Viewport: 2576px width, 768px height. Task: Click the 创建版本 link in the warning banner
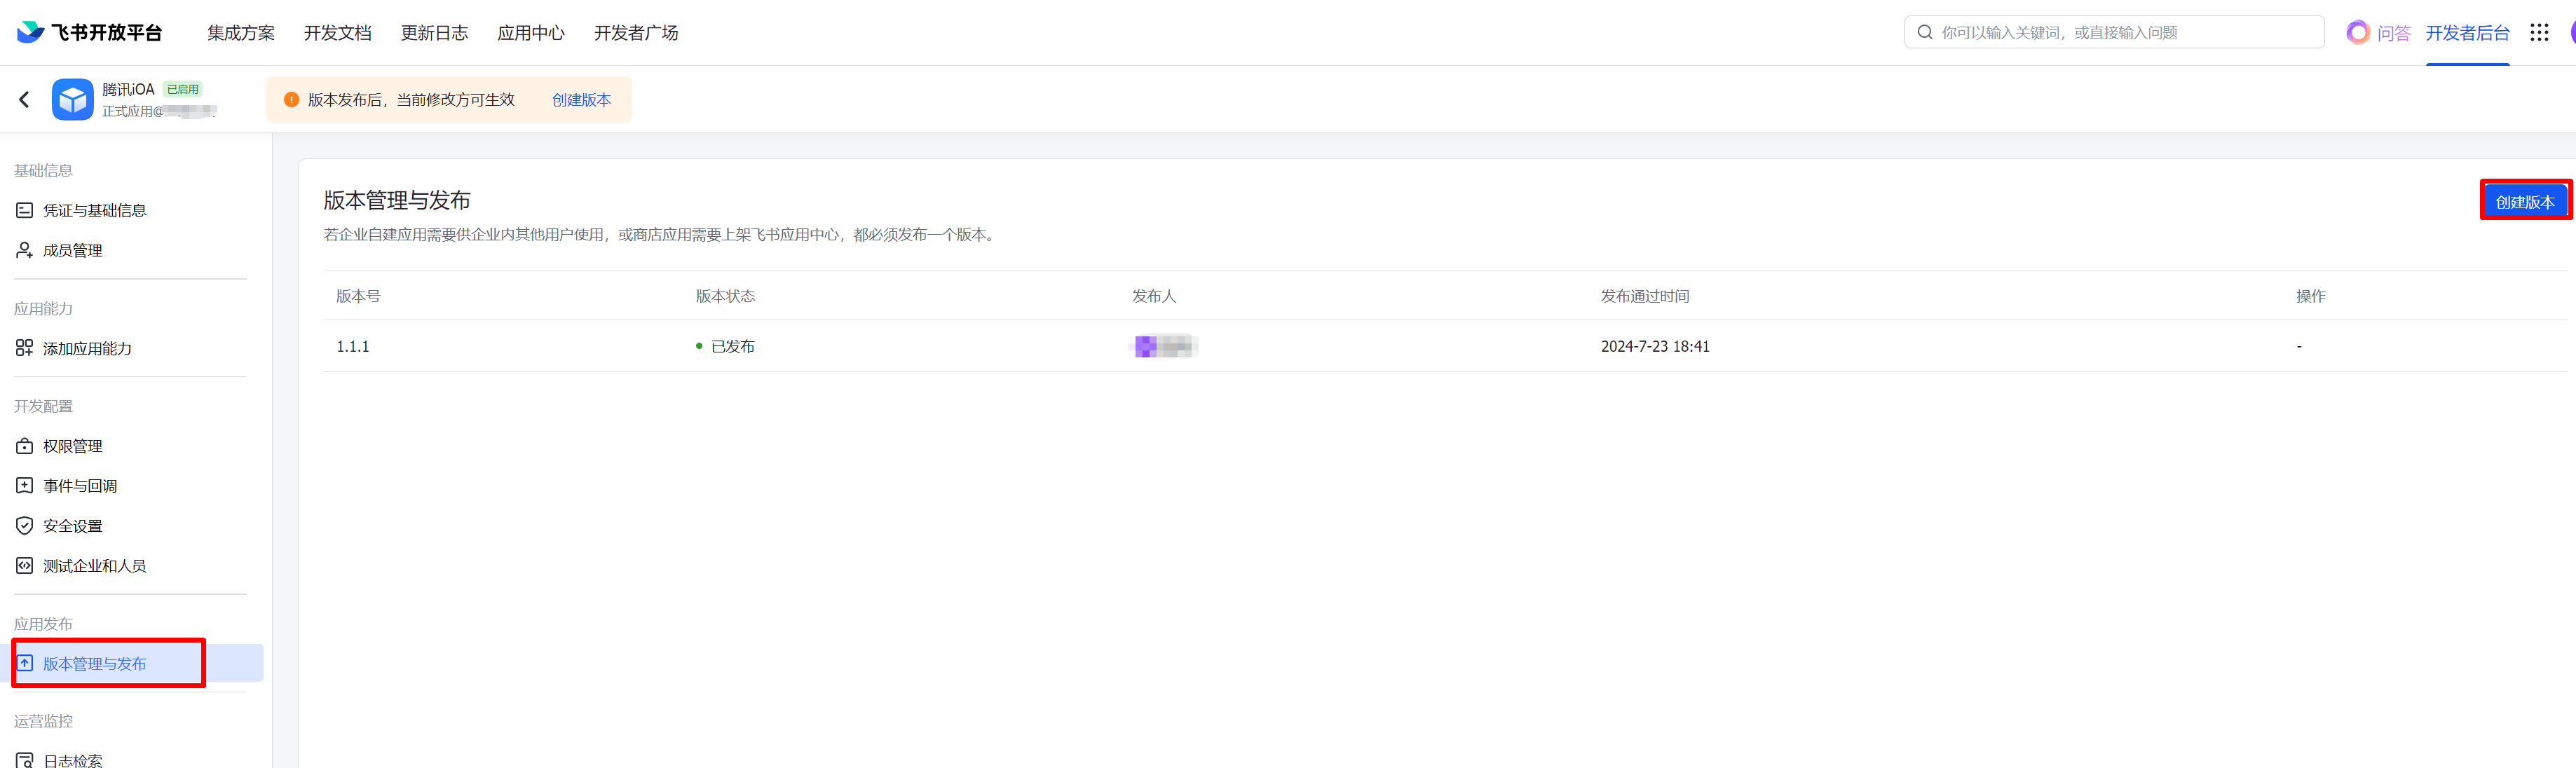click(581, 100)
